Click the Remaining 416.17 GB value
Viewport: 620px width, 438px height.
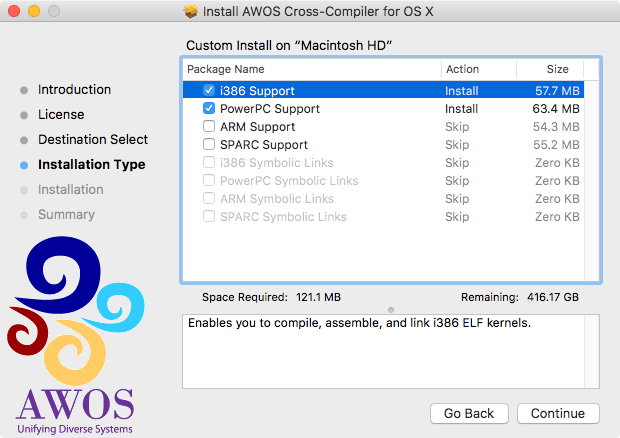tap(553, 297)
